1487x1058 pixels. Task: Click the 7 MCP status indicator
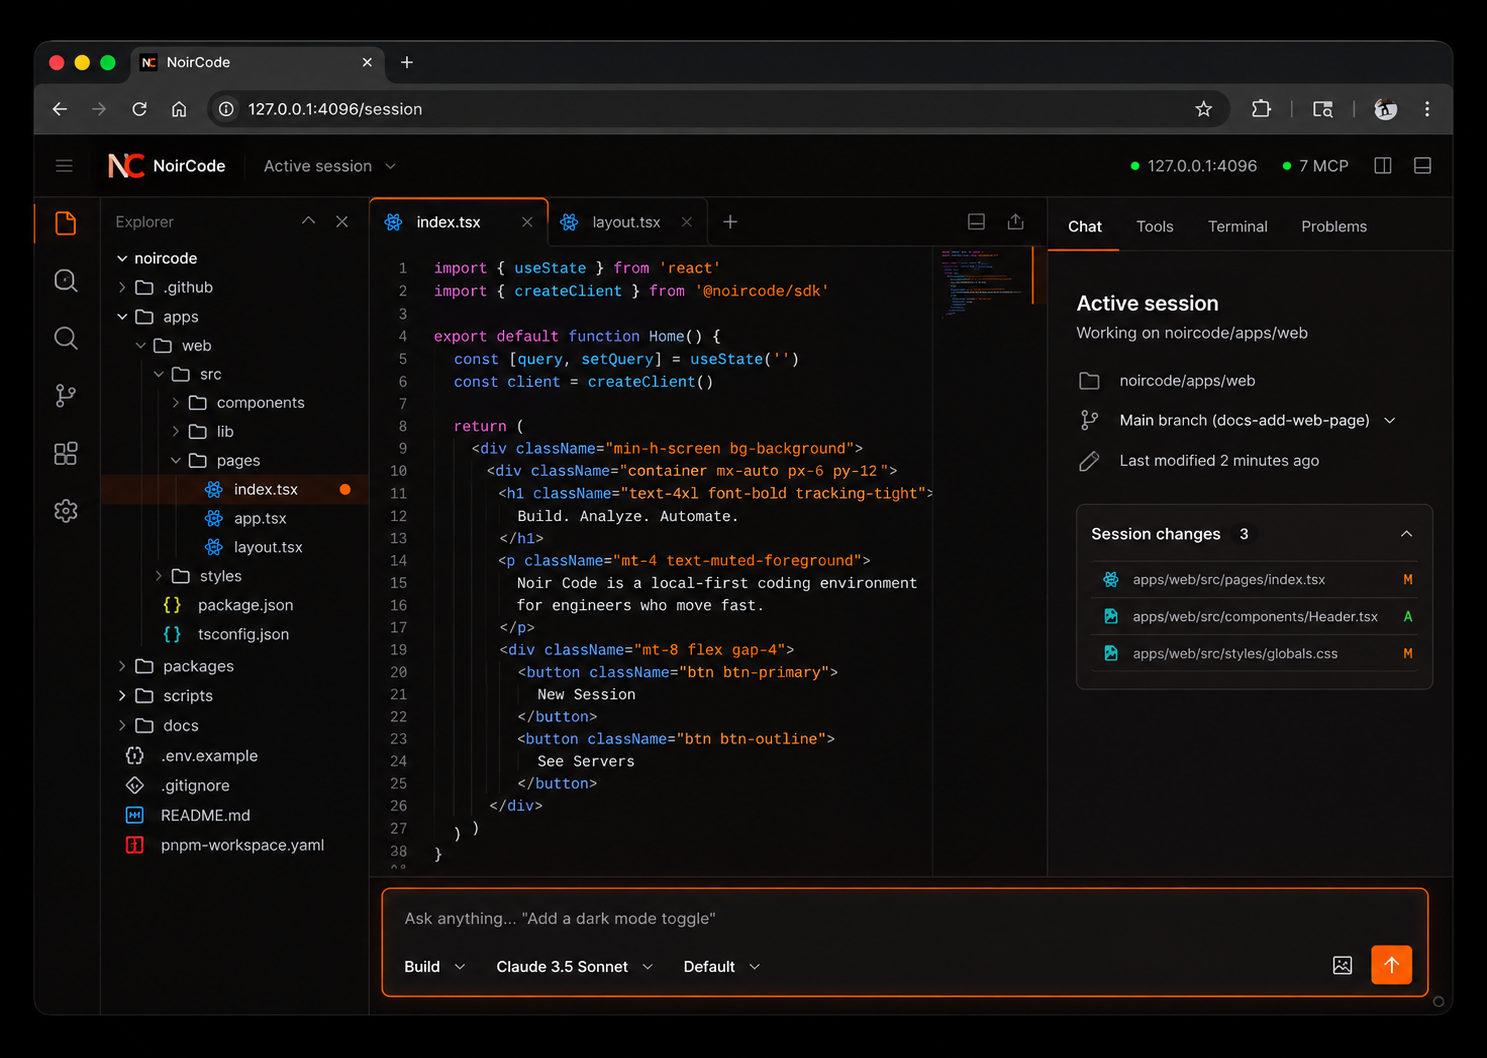pos(1315,166)
